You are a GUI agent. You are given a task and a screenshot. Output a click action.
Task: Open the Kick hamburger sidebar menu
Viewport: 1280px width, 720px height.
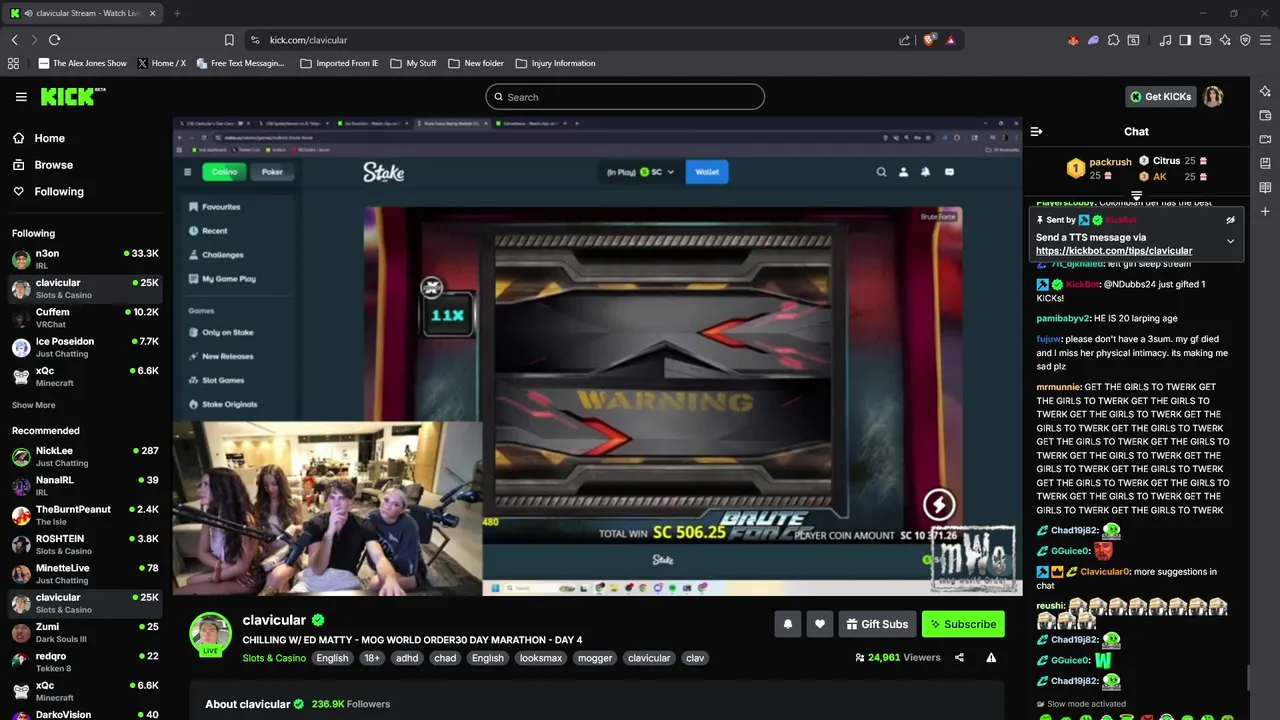coord(21,97)
